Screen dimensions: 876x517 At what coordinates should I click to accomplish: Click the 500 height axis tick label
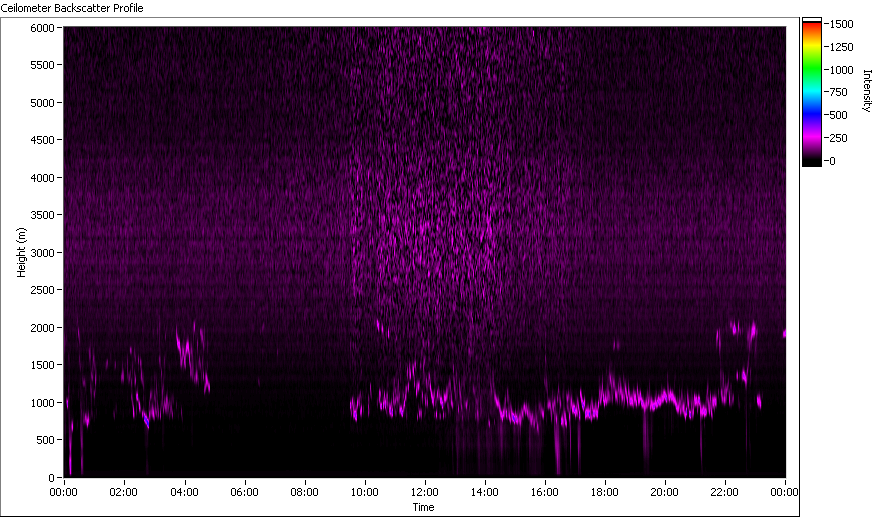[x=45, y=440]
